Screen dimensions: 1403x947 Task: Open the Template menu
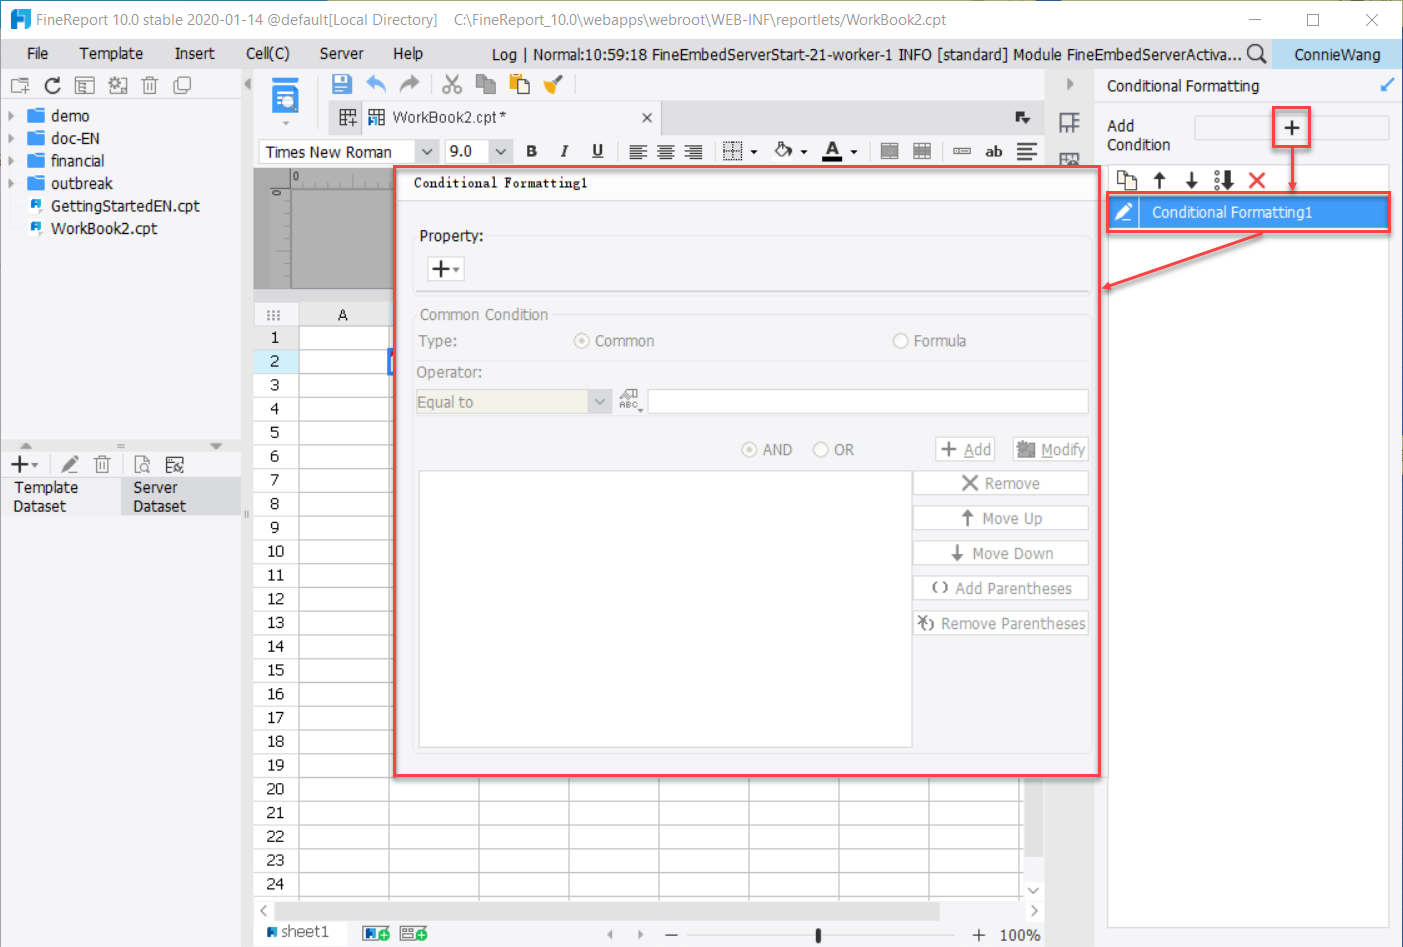coord(110,53)
